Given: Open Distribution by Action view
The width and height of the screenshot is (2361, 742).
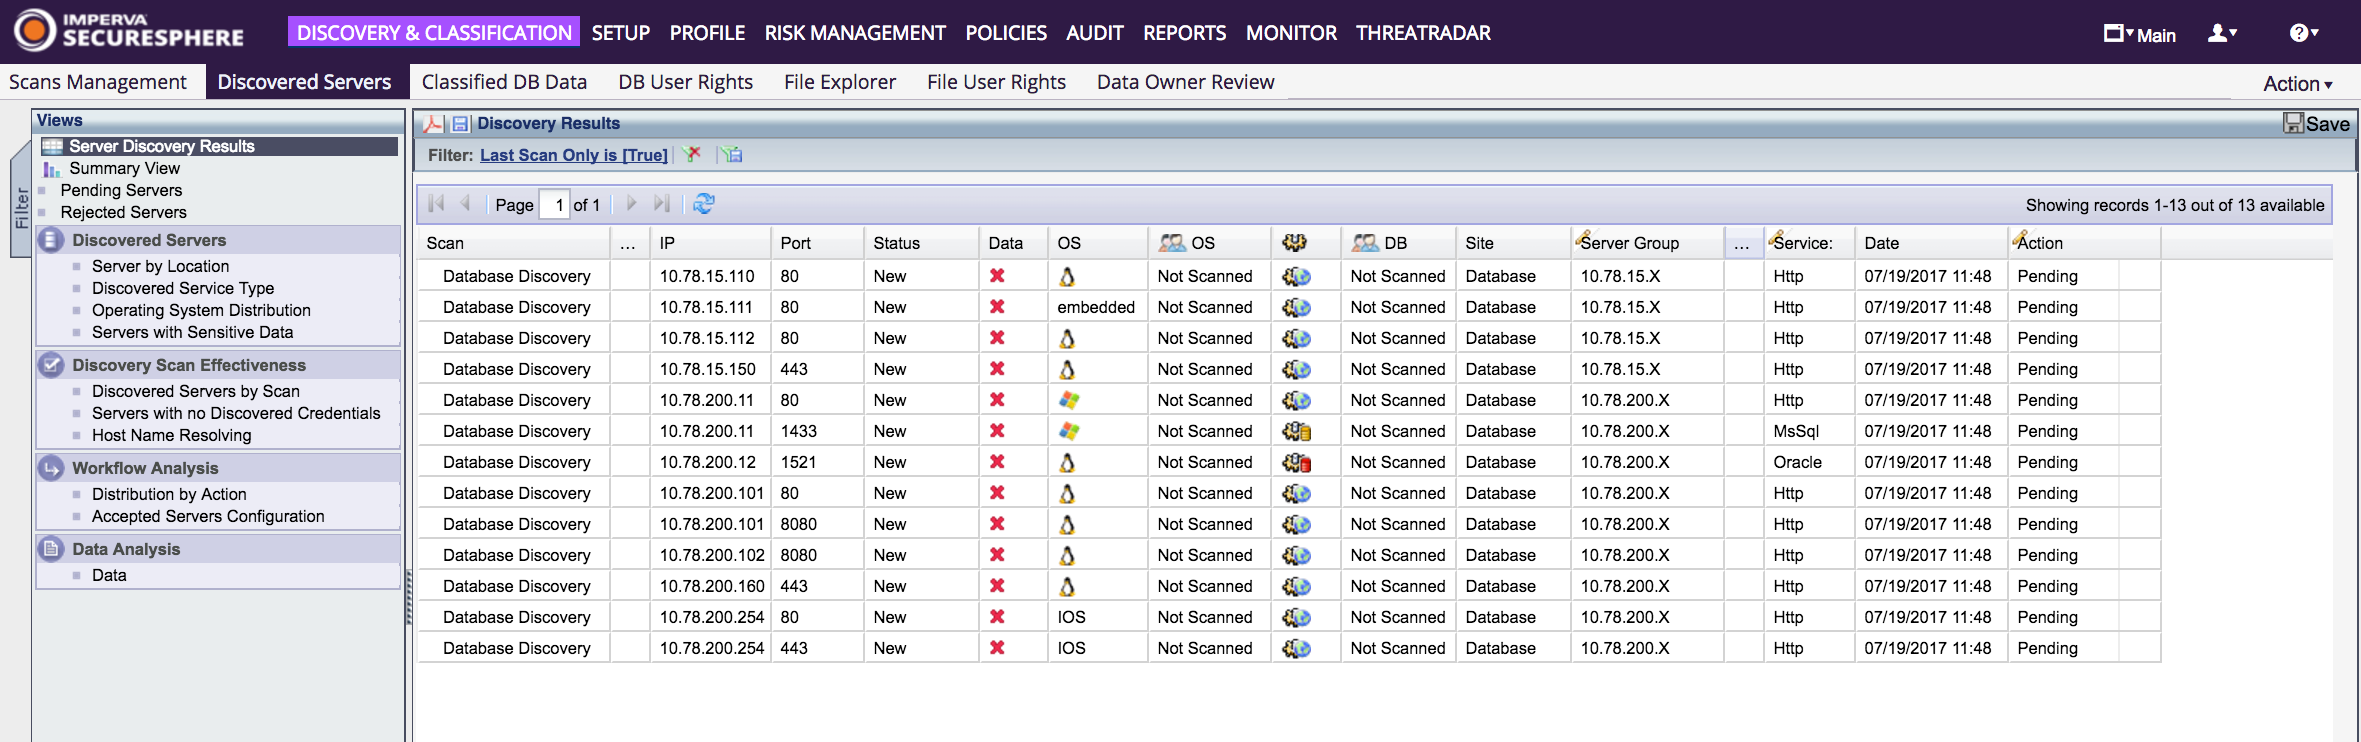Looking at the screenshot, I should click(x=169, y=494).
